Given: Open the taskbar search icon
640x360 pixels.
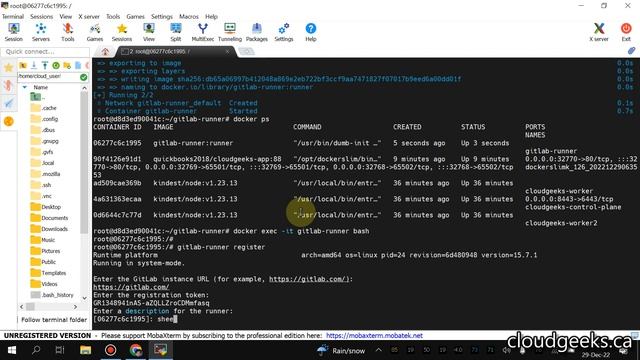Looking at the screenshot, I should 36,350.
